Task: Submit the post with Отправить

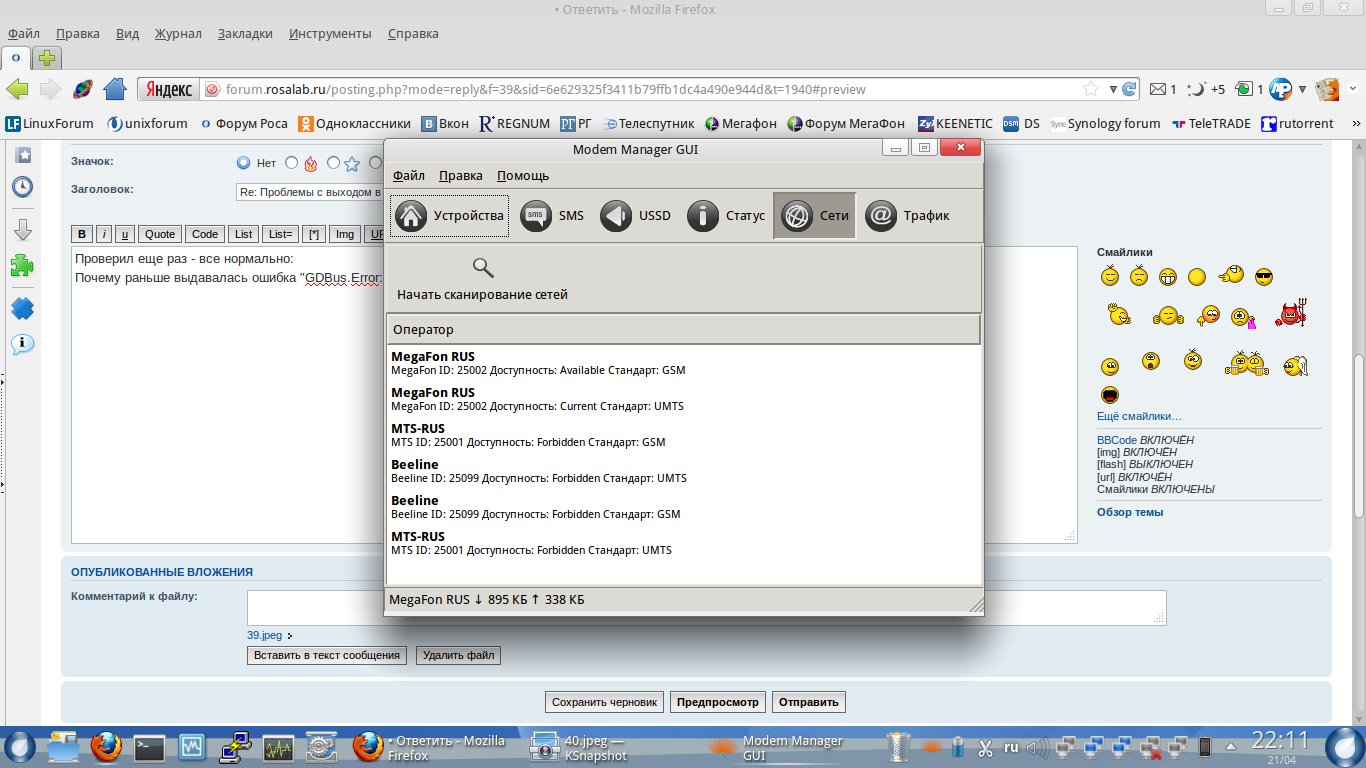Action: [808, 702]
